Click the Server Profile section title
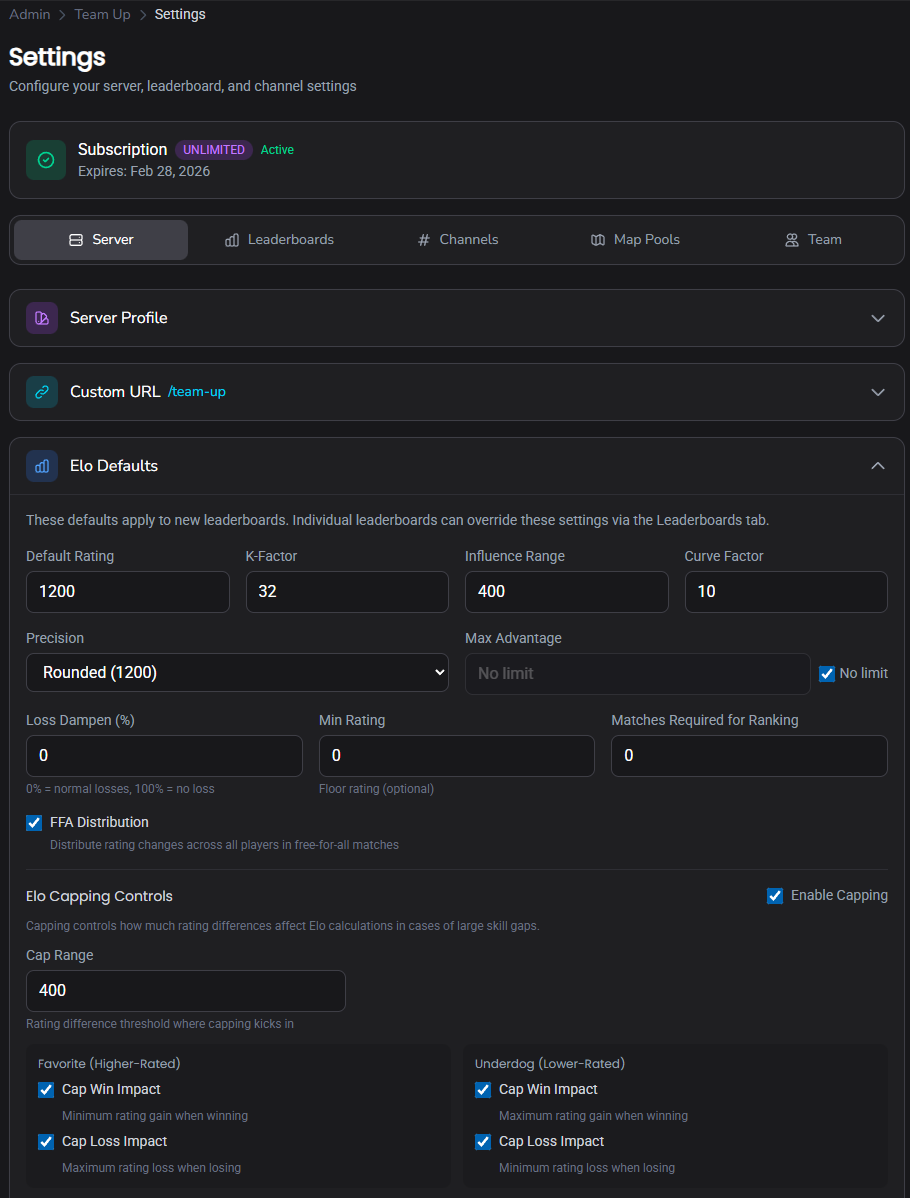The image size is (910, 1198). pos(118,318)
